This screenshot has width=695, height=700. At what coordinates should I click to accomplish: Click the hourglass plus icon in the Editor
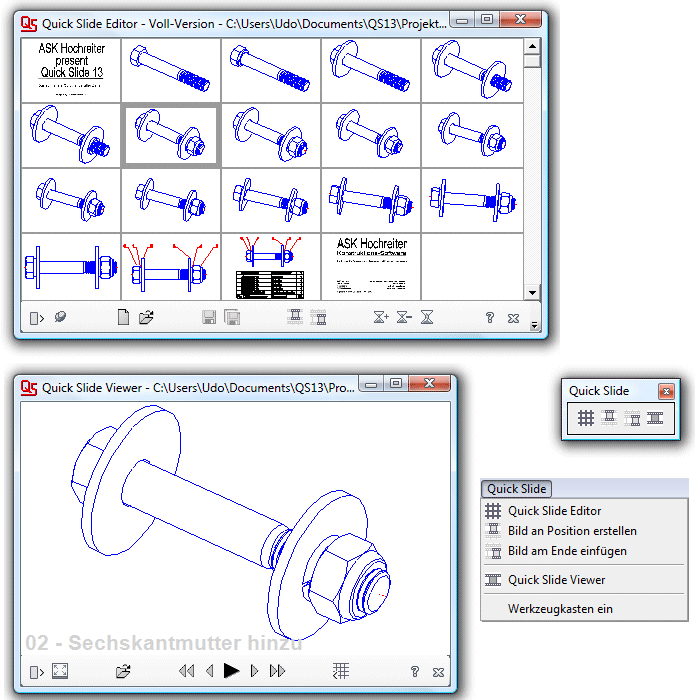[381, 317]
